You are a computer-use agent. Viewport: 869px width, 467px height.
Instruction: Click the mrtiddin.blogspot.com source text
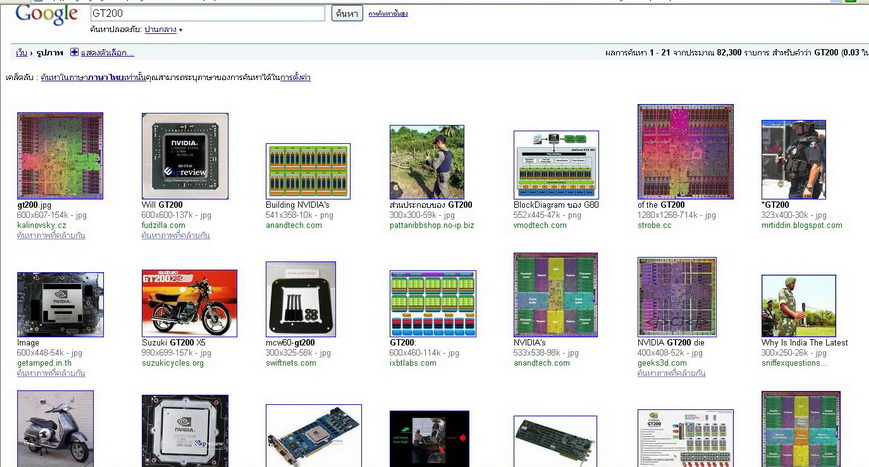(801, 225)
